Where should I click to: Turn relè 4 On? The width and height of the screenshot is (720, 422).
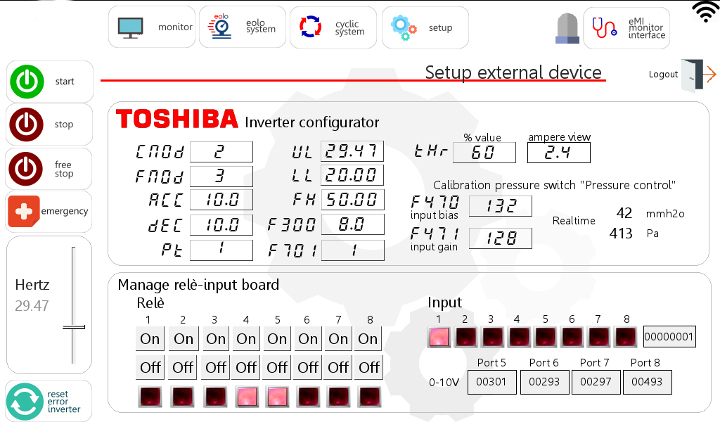coord(246,339)
